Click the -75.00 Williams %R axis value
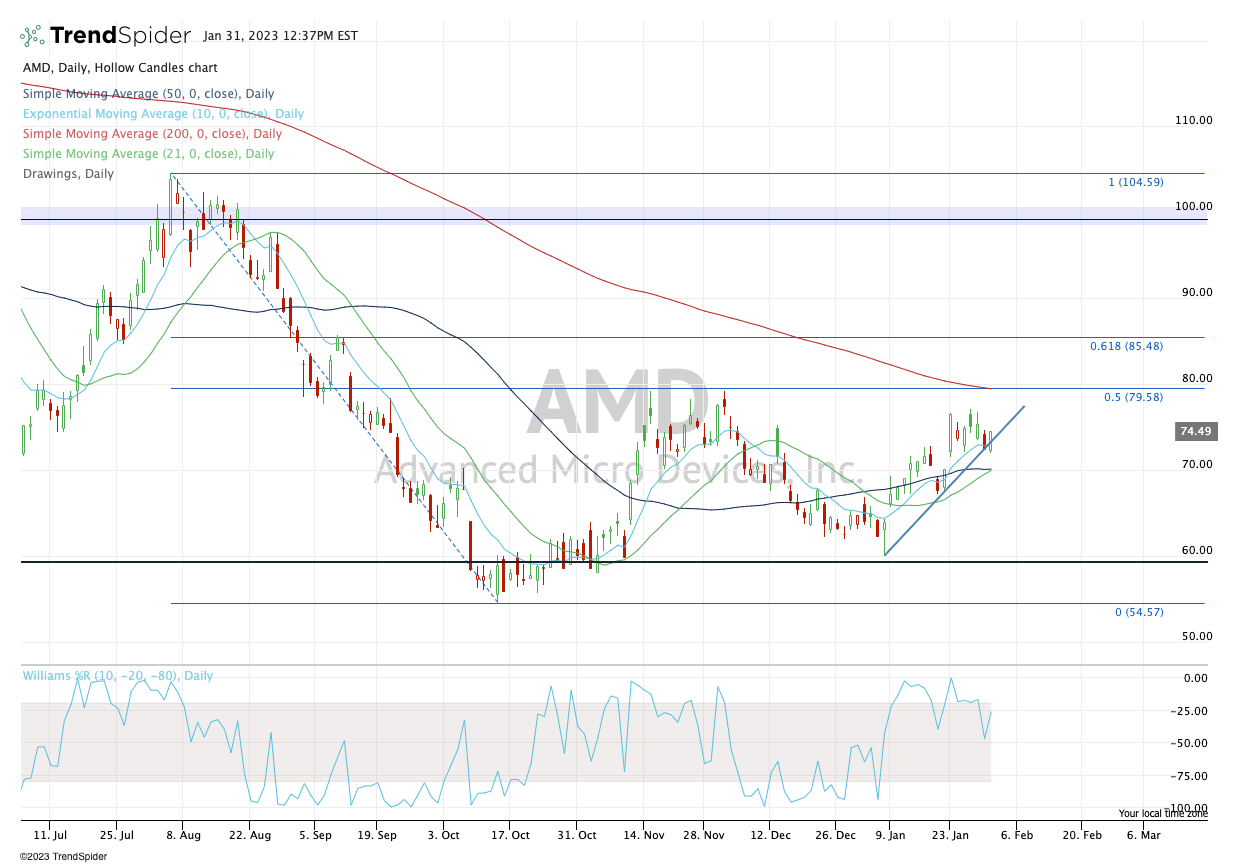Image resolution: width=1238 pixels, height=866 pixels. pyautogui.click(x=1191, y=776)
